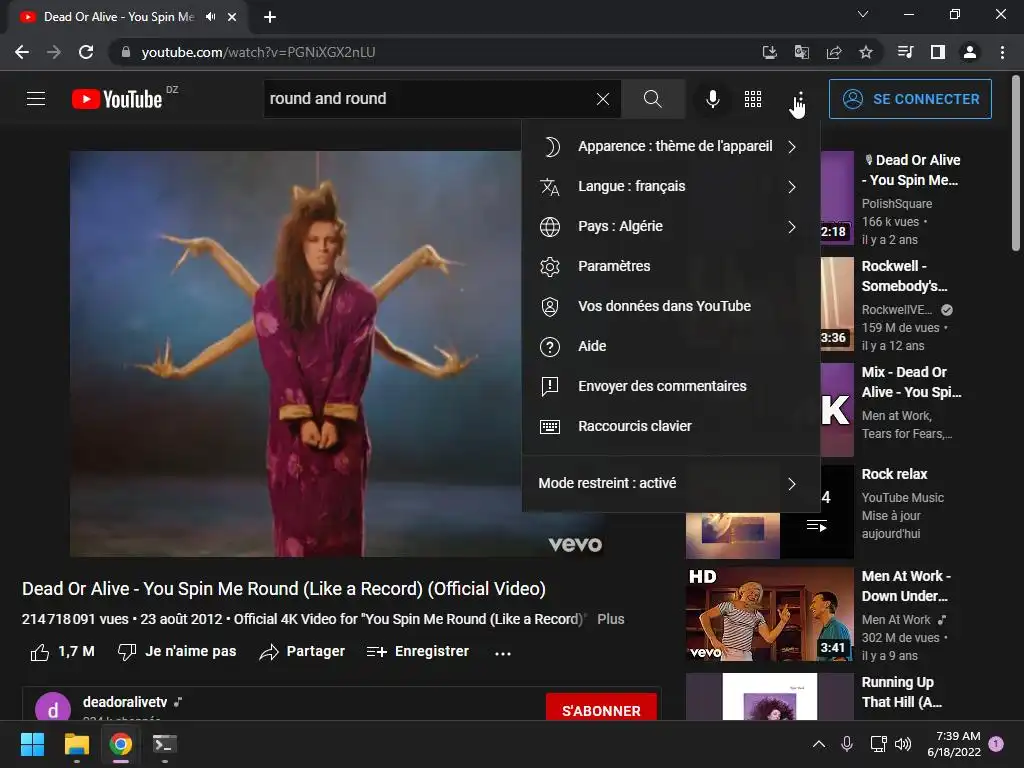Viewport: 1024px width, 768px height.
Task: Open the terminal app on the taskbar
Action: (x=165, y=744)
